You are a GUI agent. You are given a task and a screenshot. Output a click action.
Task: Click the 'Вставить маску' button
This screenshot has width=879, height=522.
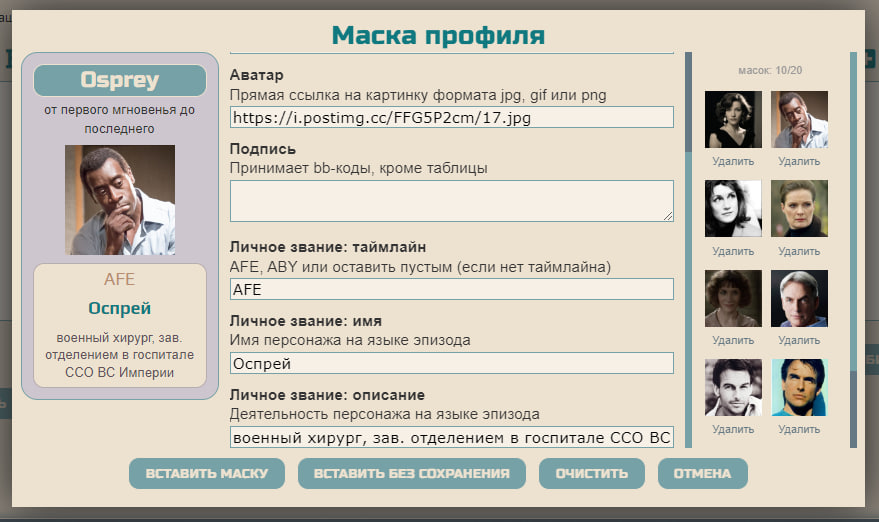click(x=207, y=473)
